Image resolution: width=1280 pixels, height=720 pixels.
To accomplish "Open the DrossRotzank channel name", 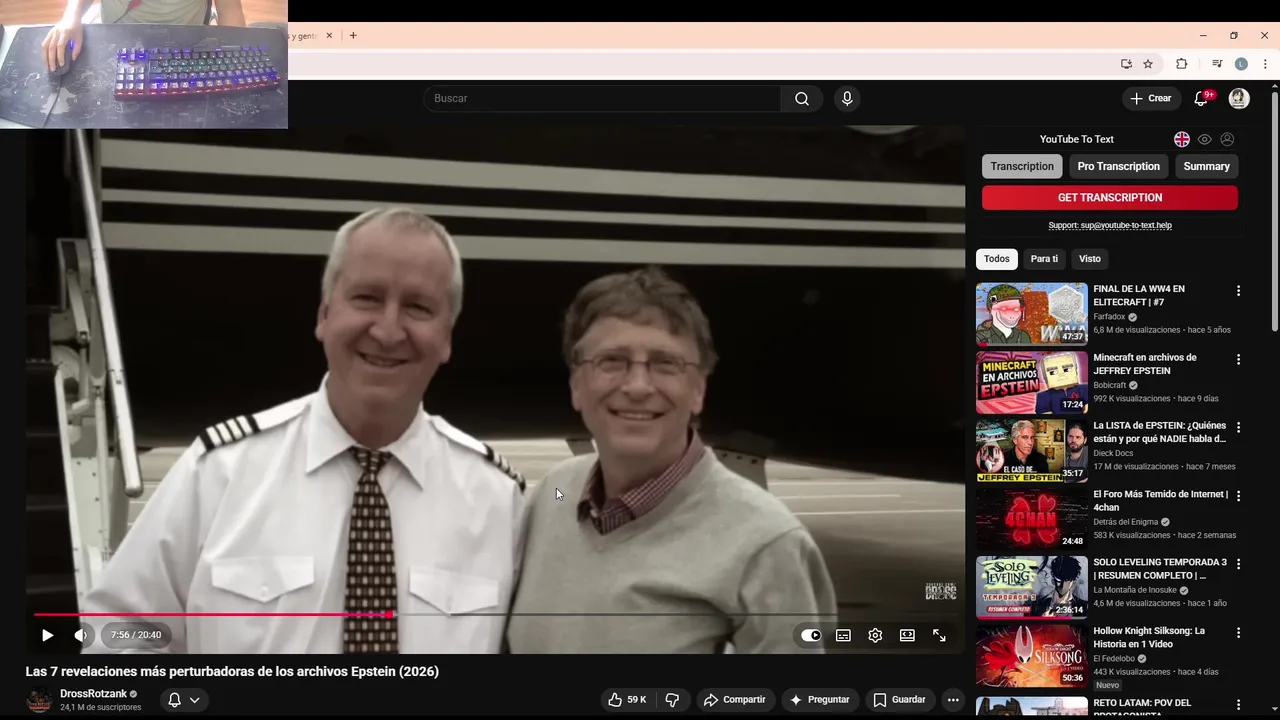I will pos(93,694).
